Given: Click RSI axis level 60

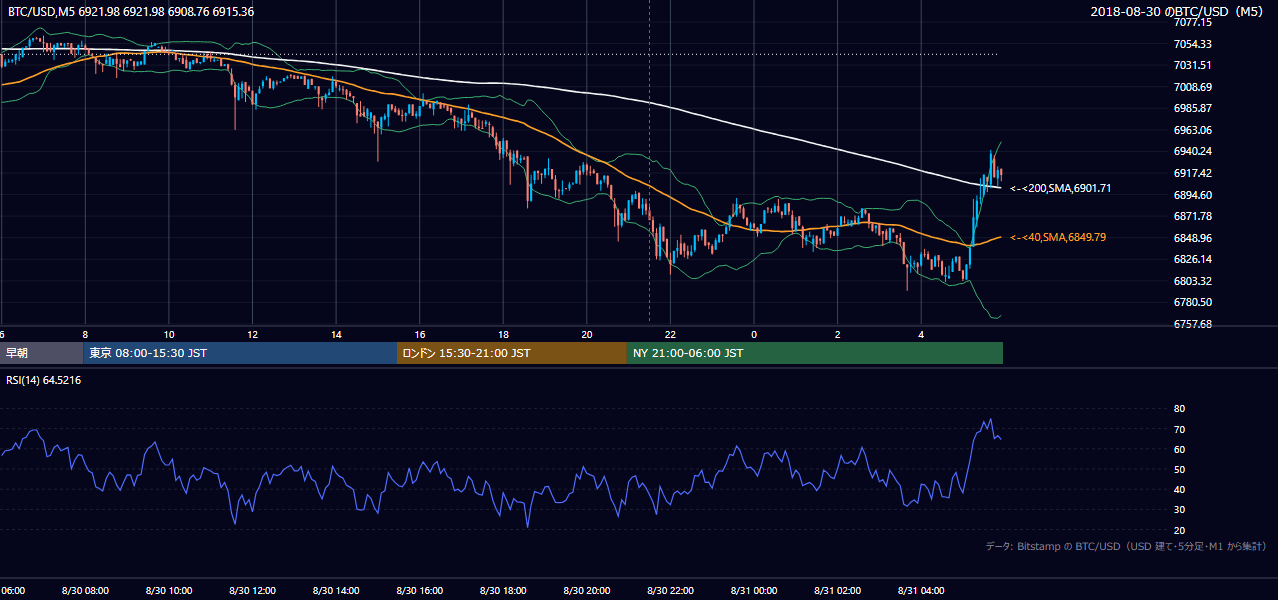Looking at the screenshot, I should pos(1180,449).
